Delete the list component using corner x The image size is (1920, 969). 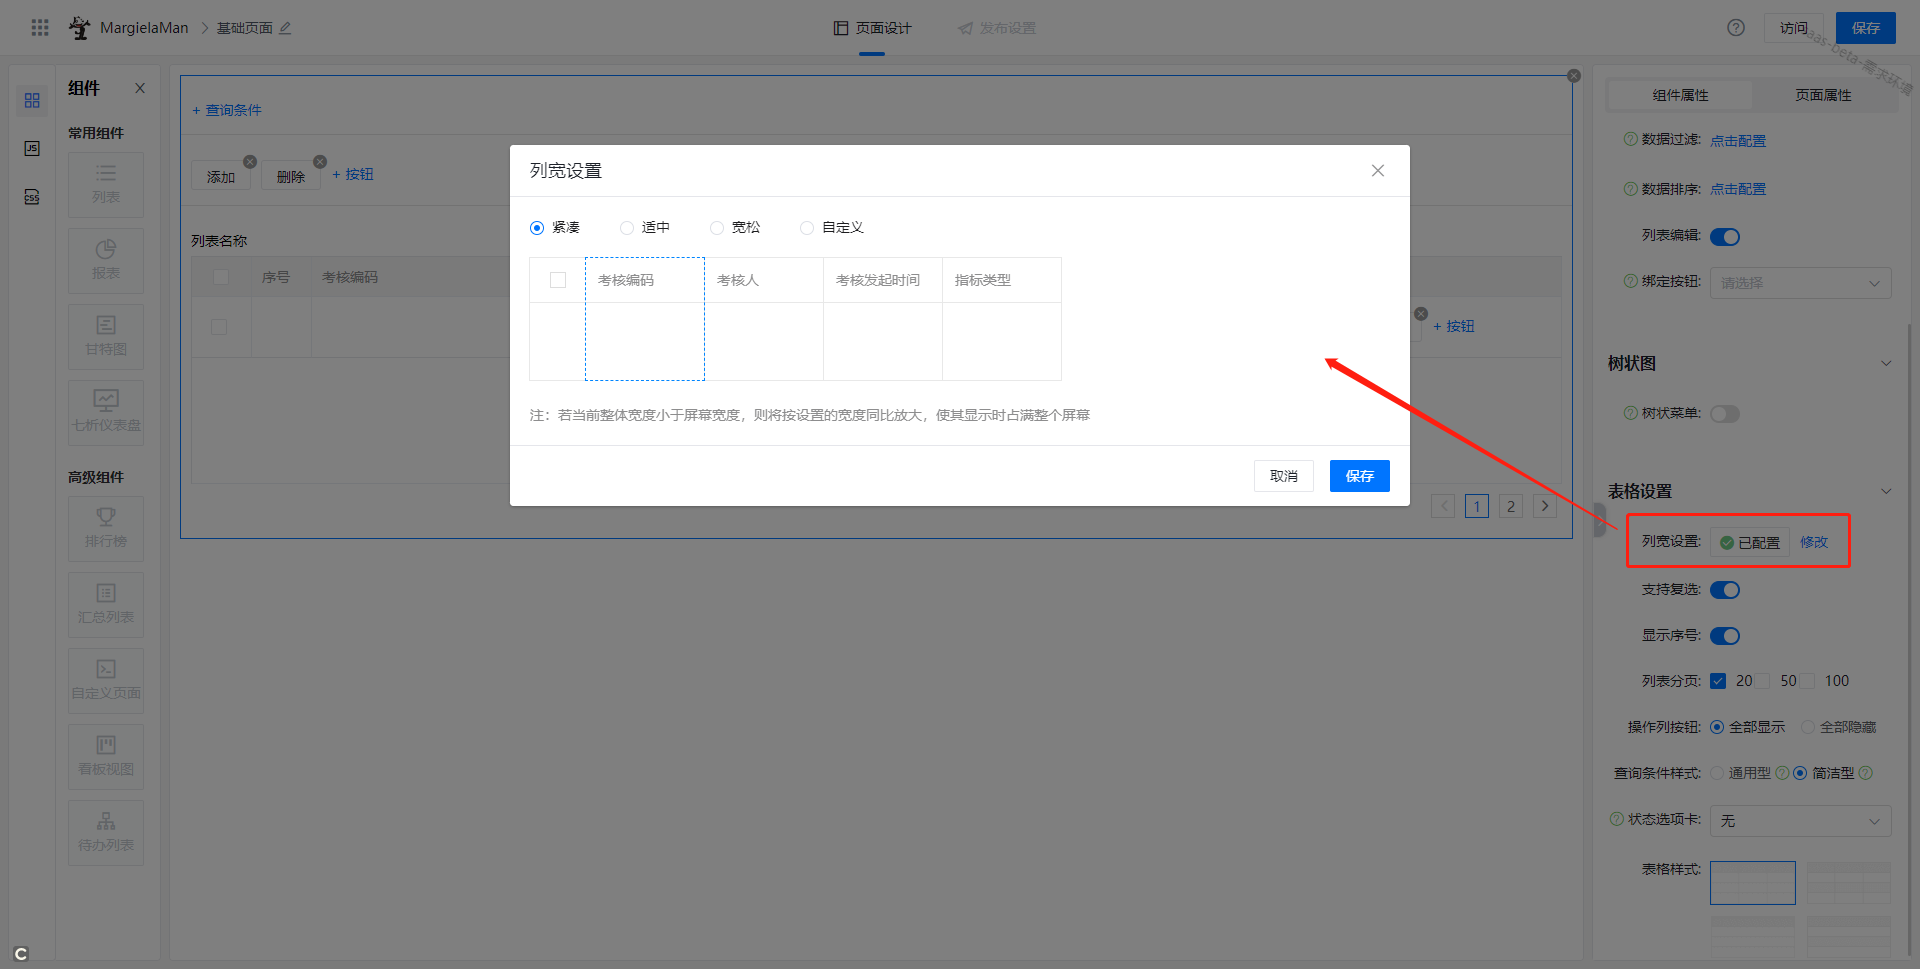coord(1574,76)
